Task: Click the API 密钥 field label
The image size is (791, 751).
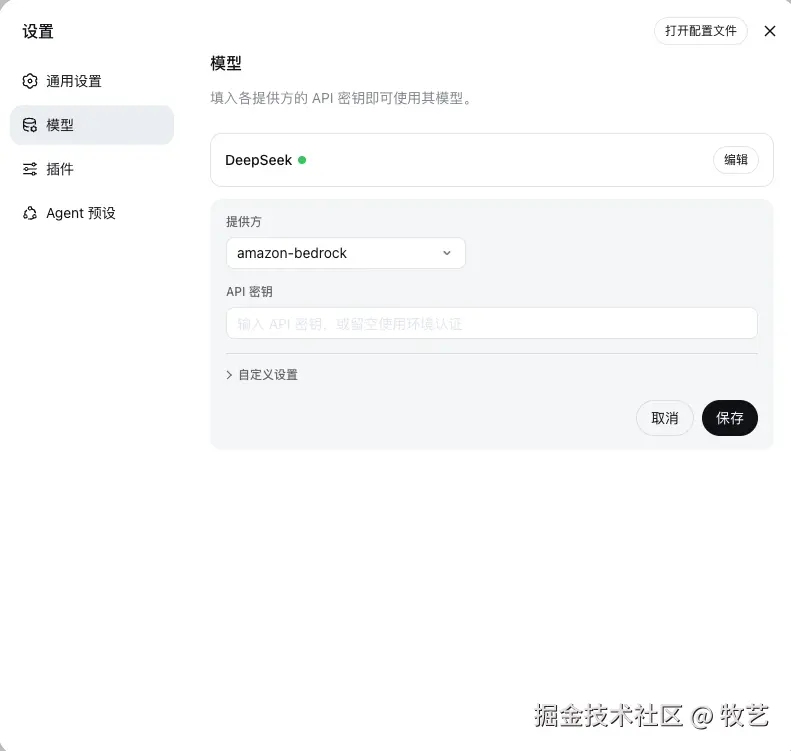Action: (249, 292)
